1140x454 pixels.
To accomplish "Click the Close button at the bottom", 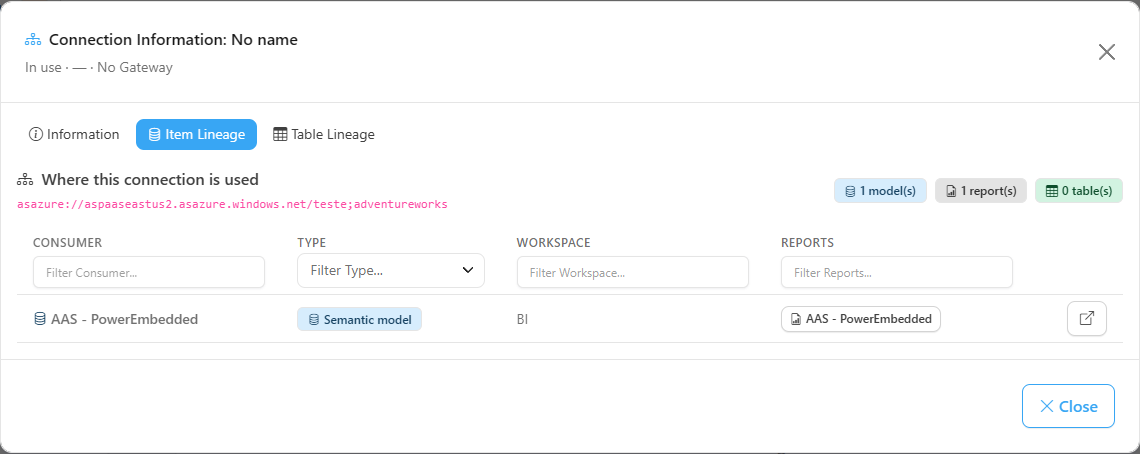I will pos(1068,406).
